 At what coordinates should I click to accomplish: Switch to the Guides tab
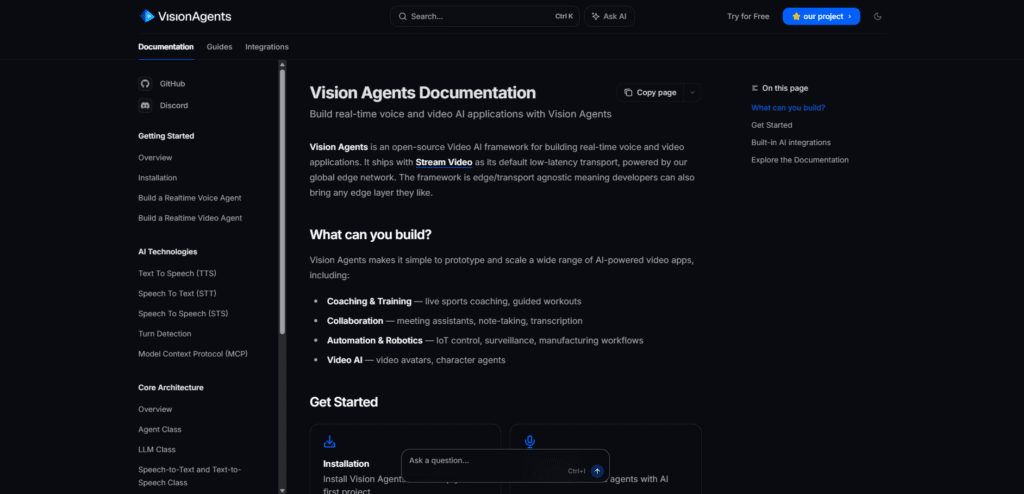pyautogui.click(x=219, y=47)
